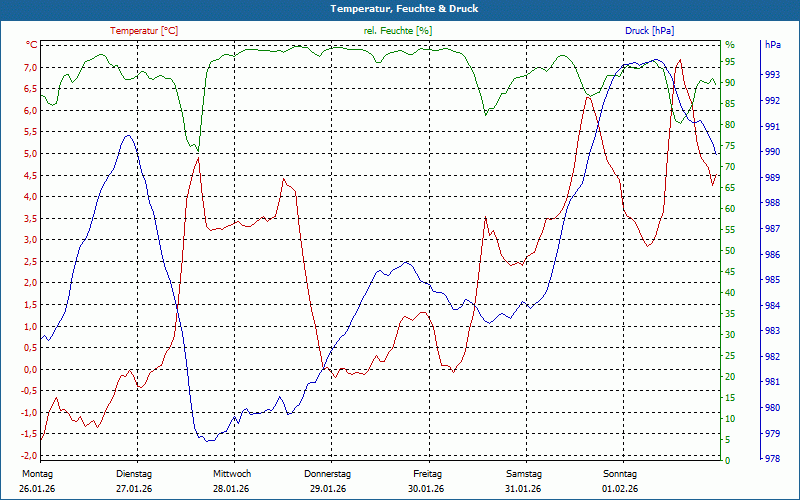Click the '50' humidity axis tick
Image resolution: width=800 pixels, height=500 pixels.
click(731, 251)
